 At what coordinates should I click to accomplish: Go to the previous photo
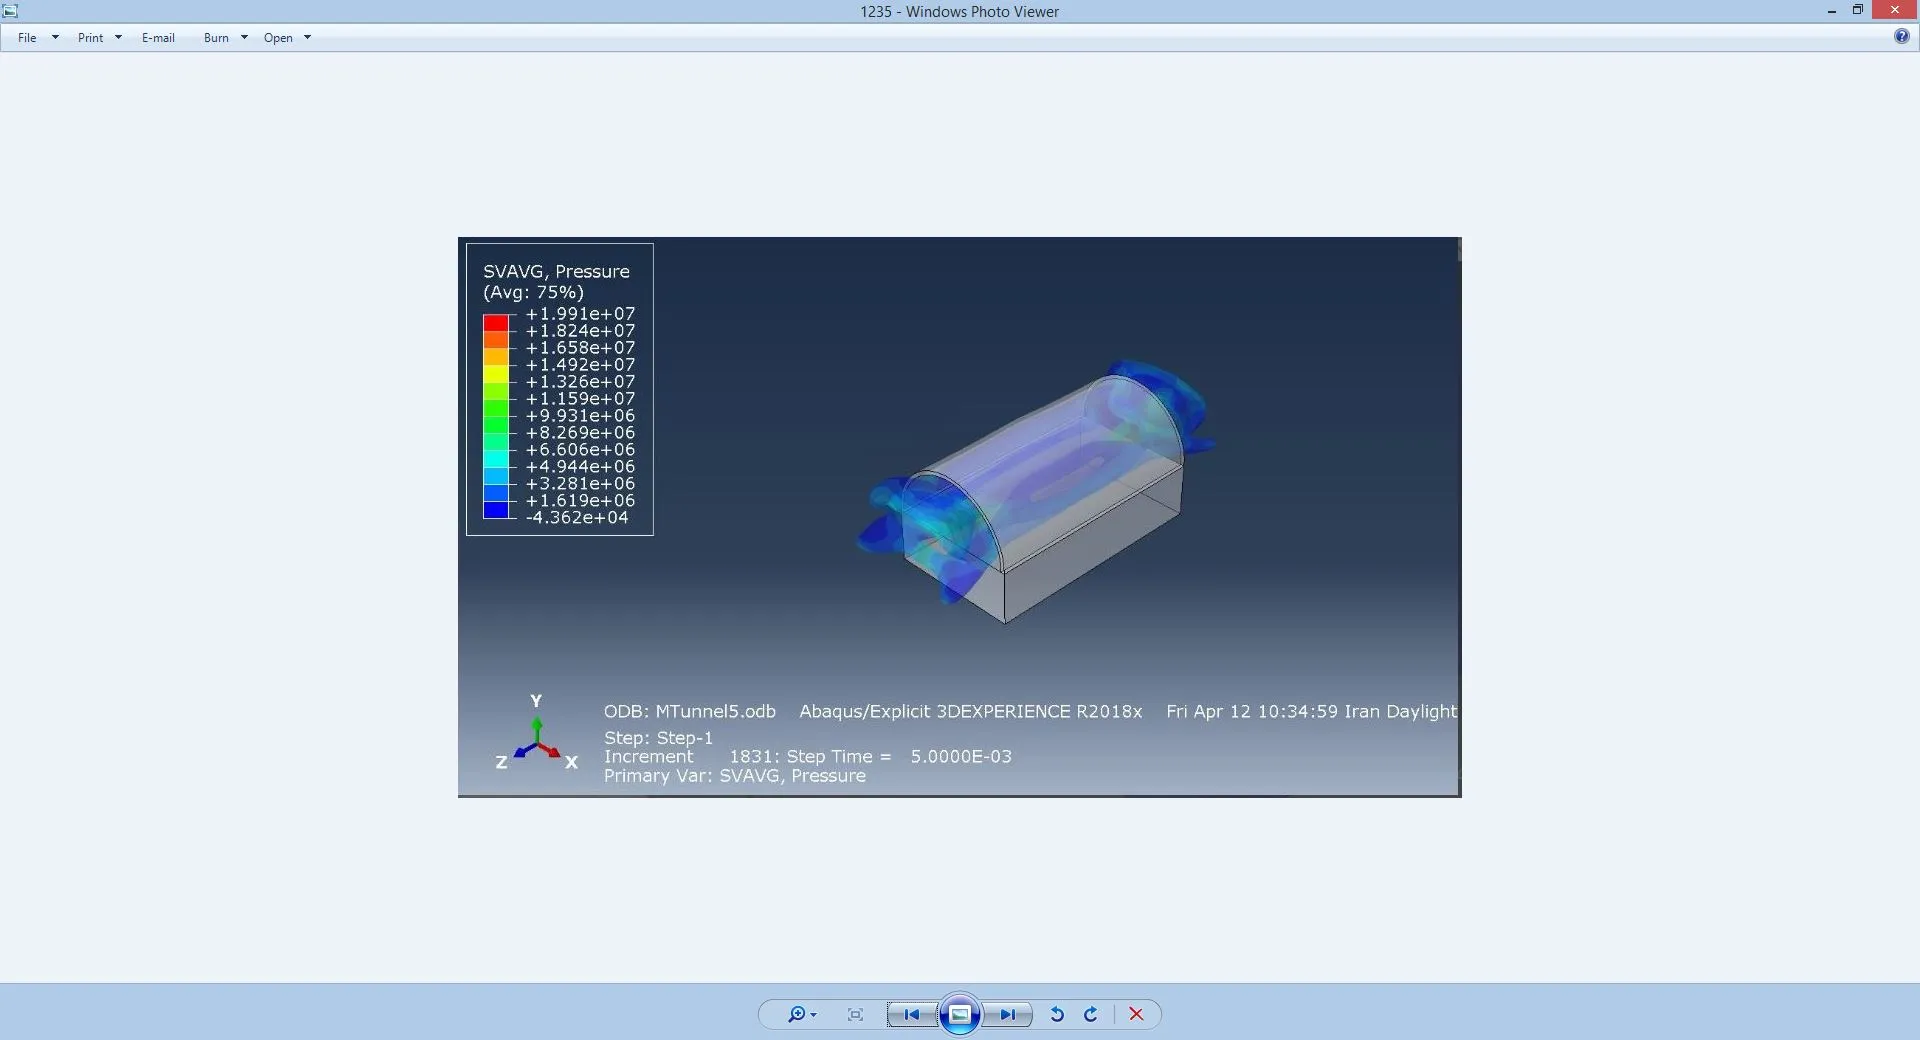(x=911, y=1014)
